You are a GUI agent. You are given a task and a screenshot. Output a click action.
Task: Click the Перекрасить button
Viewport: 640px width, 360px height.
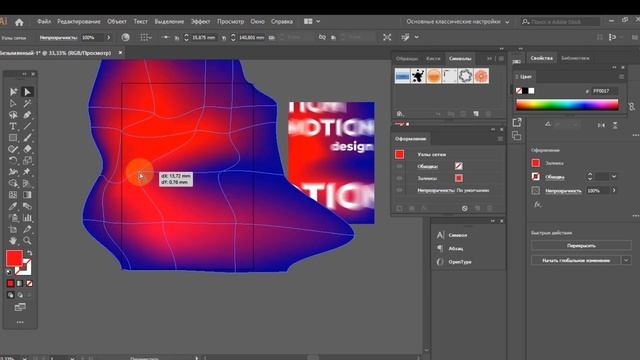pos(581,246)
